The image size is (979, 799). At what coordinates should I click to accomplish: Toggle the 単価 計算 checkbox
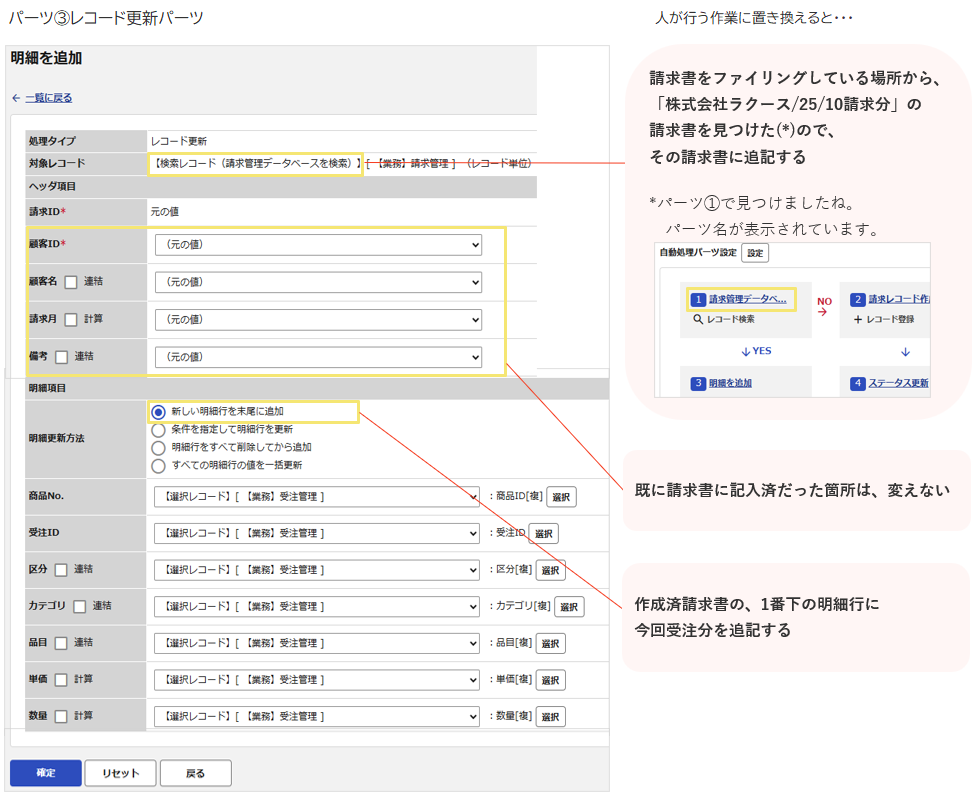61,680
